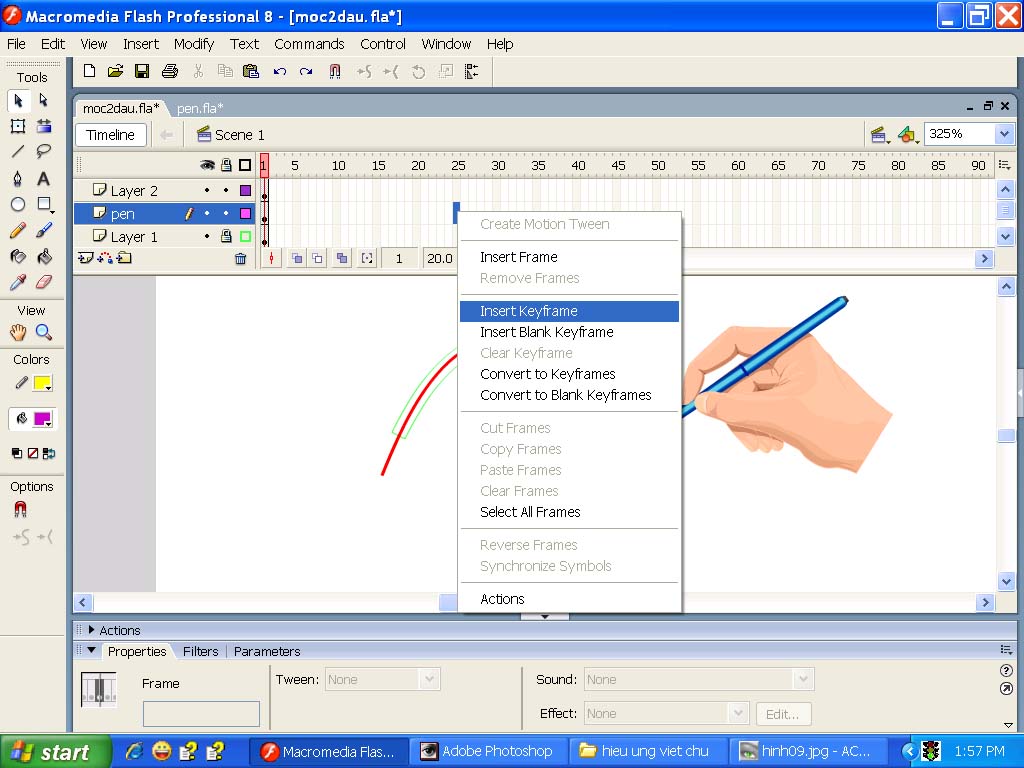The image size is (1024, 768).
Task: Click the Insert Layer icon
Action: [x=85, y=258]
